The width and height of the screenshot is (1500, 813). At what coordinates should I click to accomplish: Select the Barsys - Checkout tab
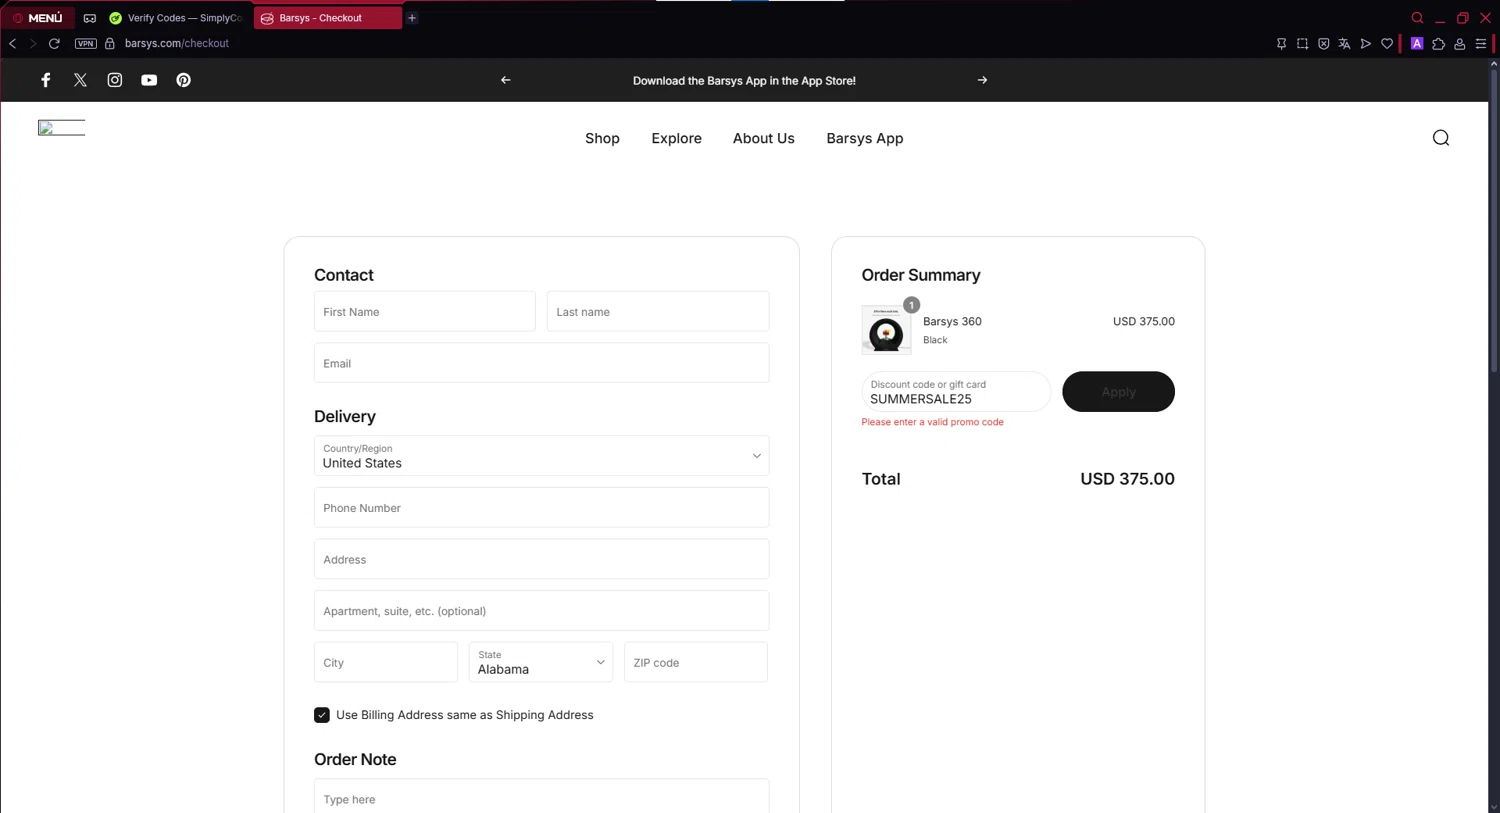[x=328, y=18]
